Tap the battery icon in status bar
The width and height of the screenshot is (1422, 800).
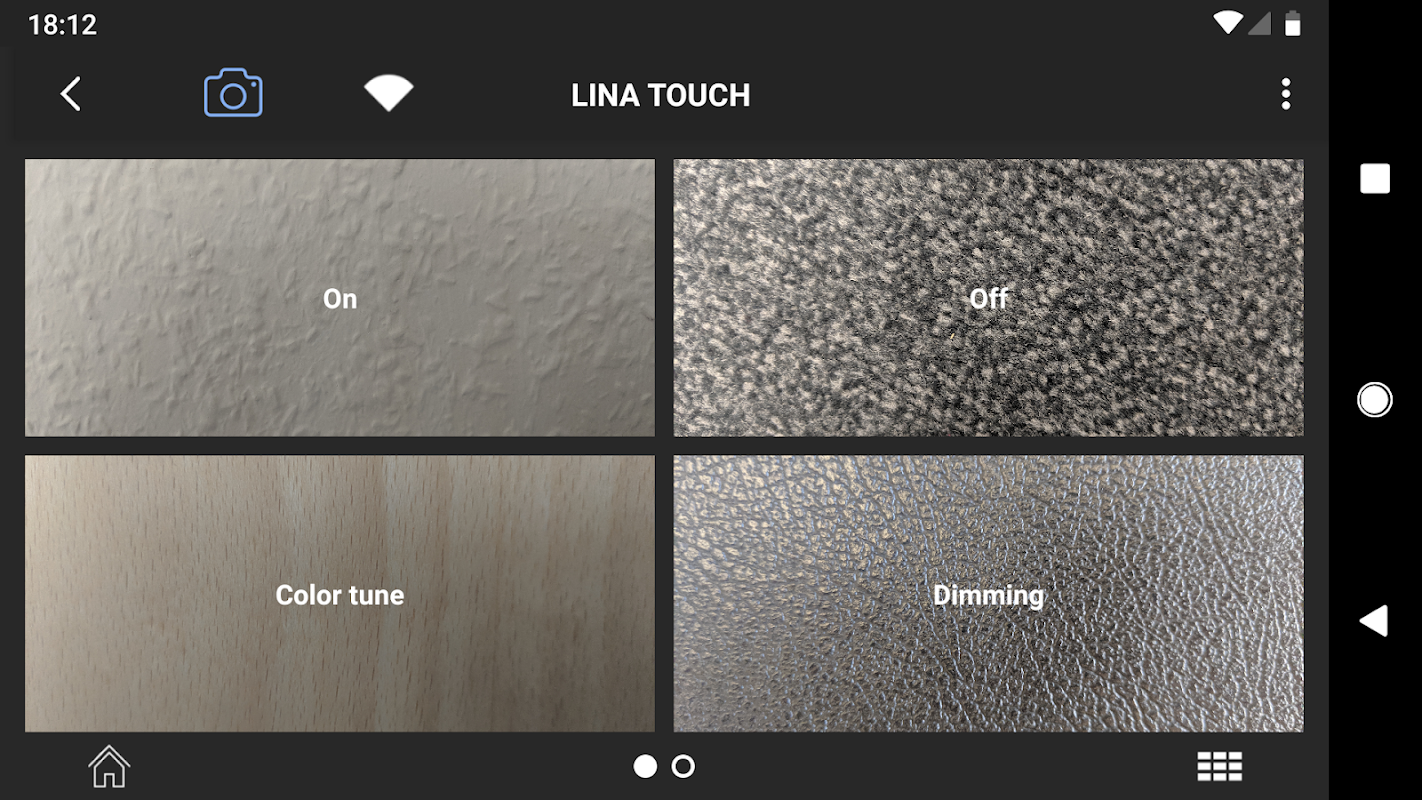[x=1293, y=23]
